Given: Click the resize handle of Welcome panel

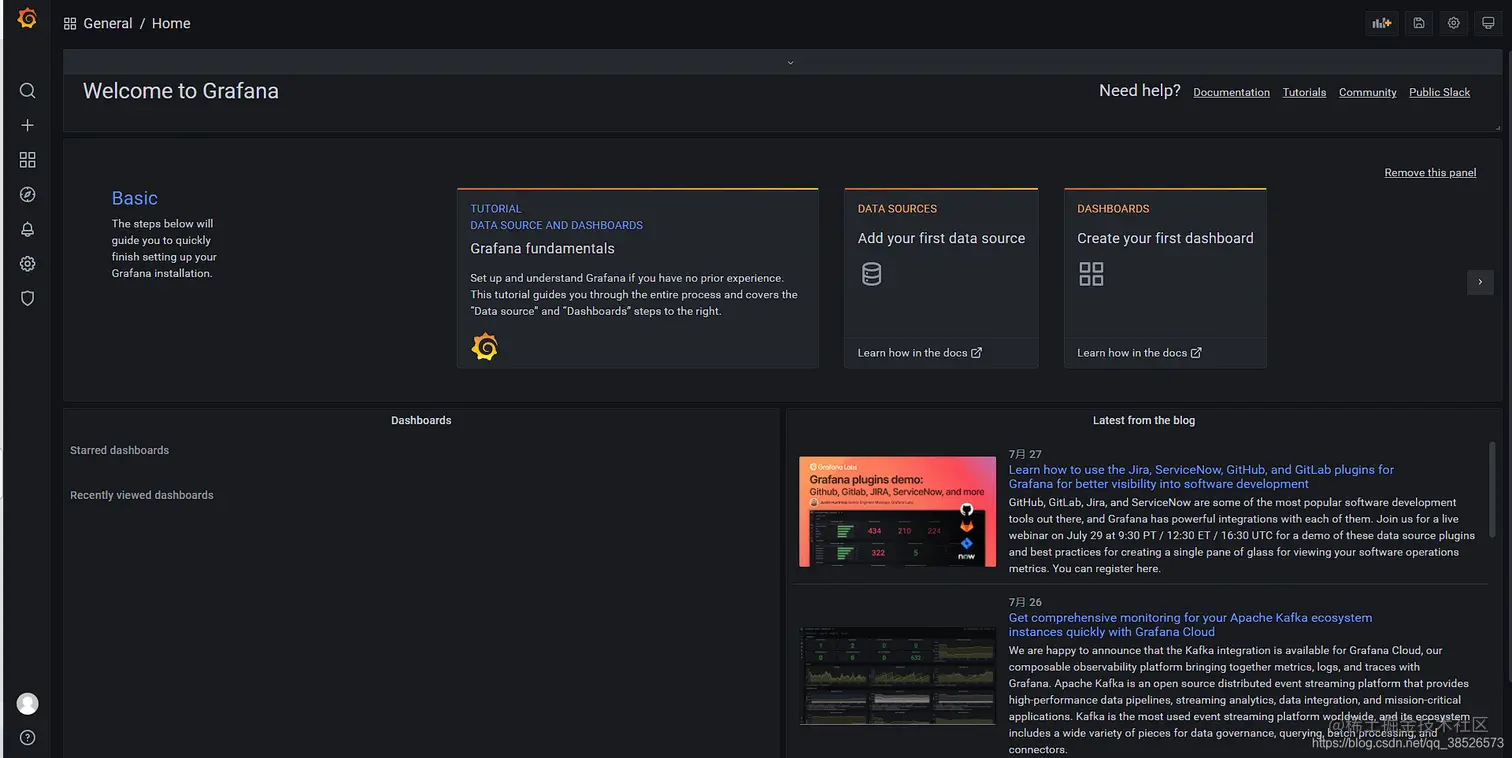Looking at the screenshot, I should click(x=1497, y=127).
